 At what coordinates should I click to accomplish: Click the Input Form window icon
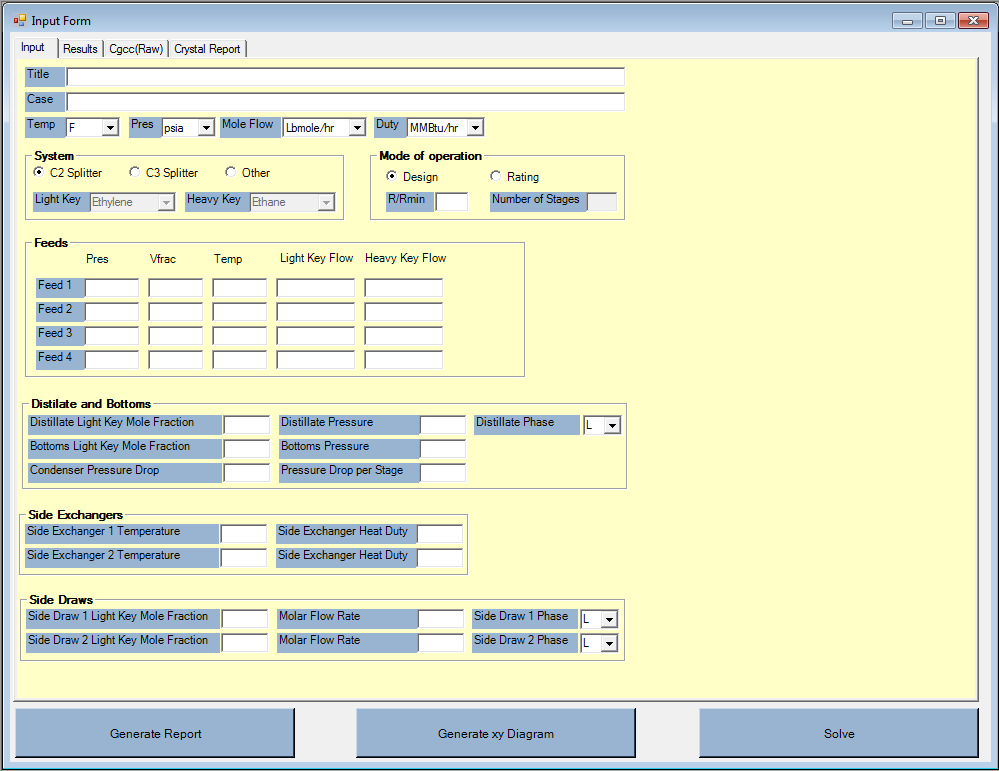19,20
